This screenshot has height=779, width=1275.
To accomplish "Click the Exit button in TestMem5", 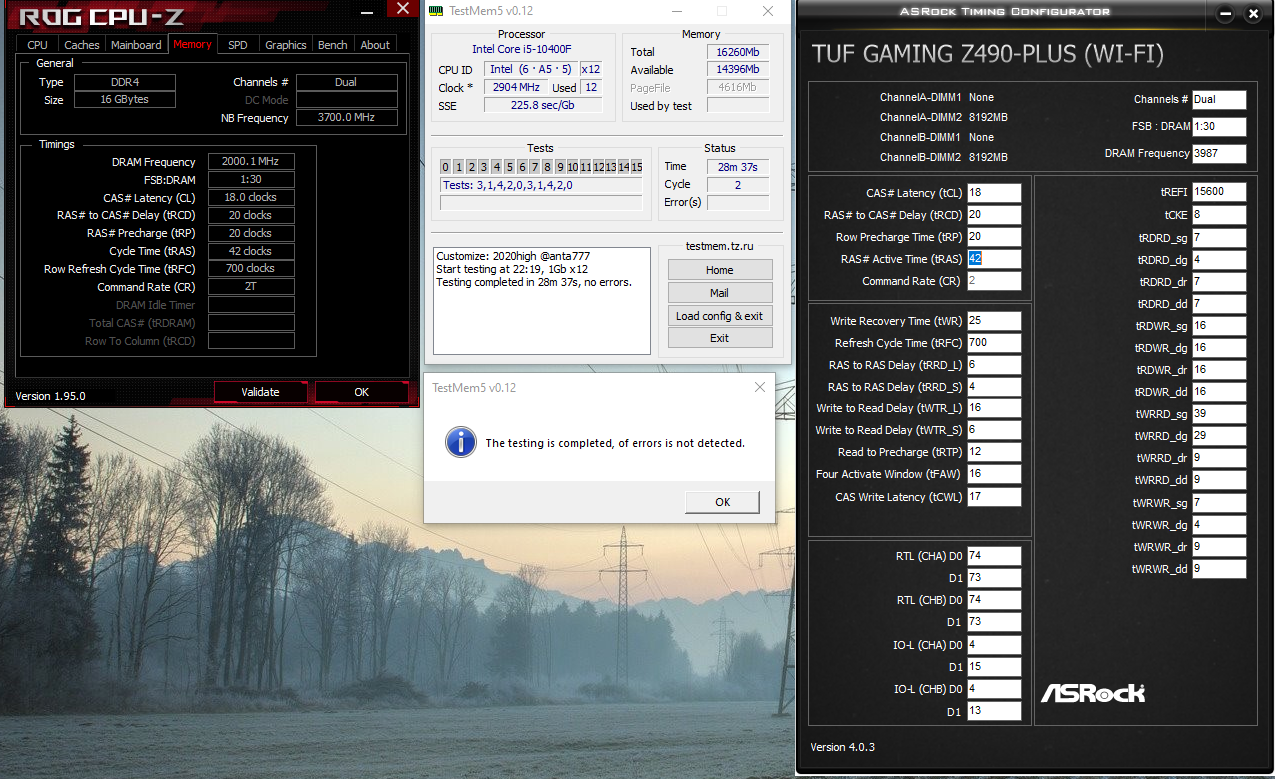I will [720, 338].
